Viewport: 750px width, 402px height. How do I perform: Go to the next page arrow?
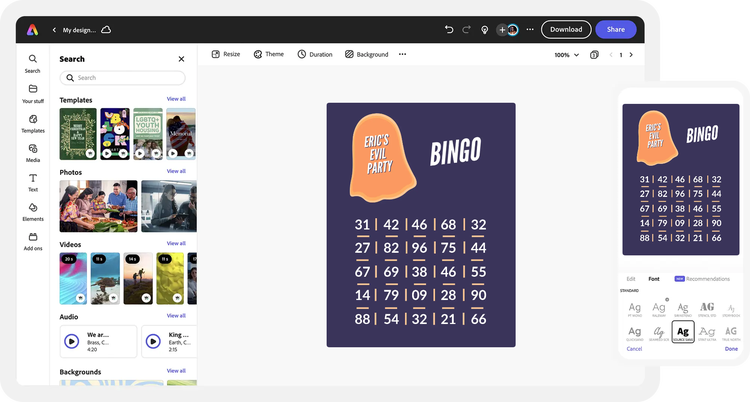[631, 55]
